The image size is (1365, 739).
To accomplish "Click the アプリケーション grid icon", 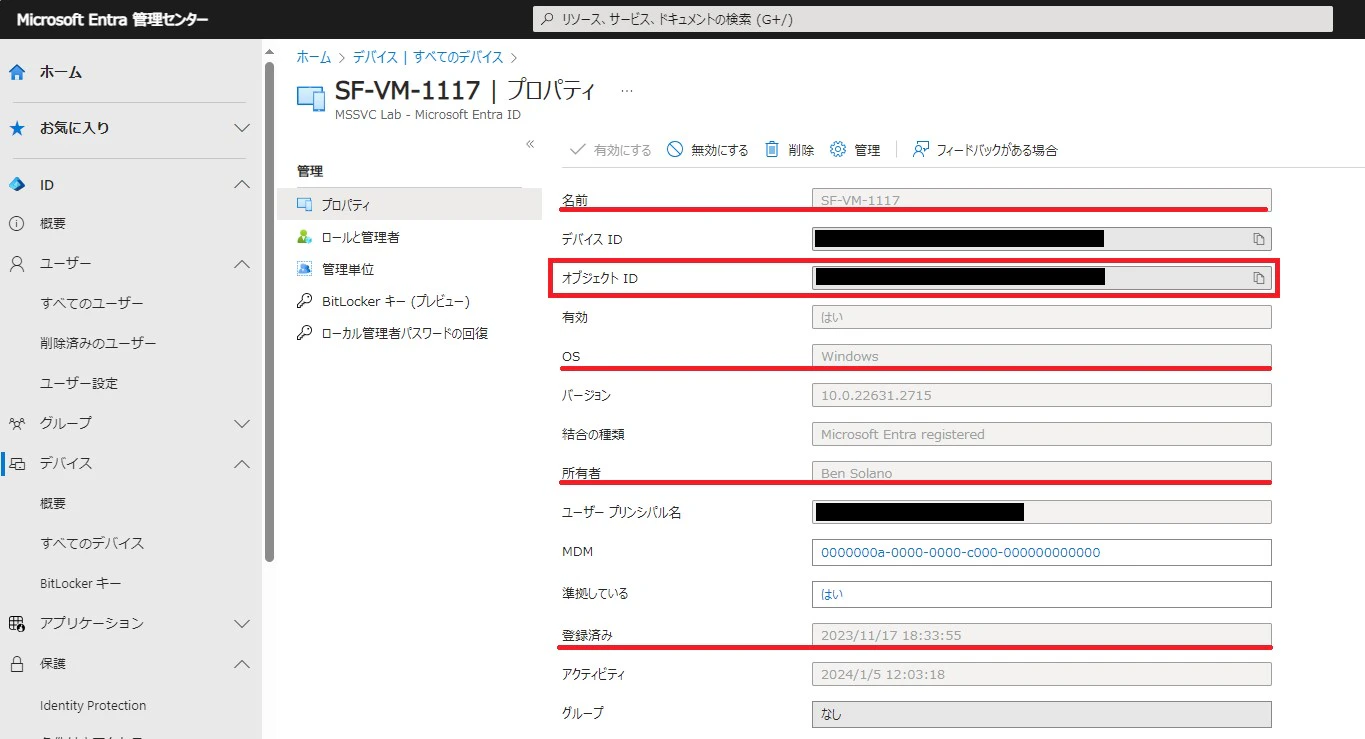I will (x=17, y=623).
